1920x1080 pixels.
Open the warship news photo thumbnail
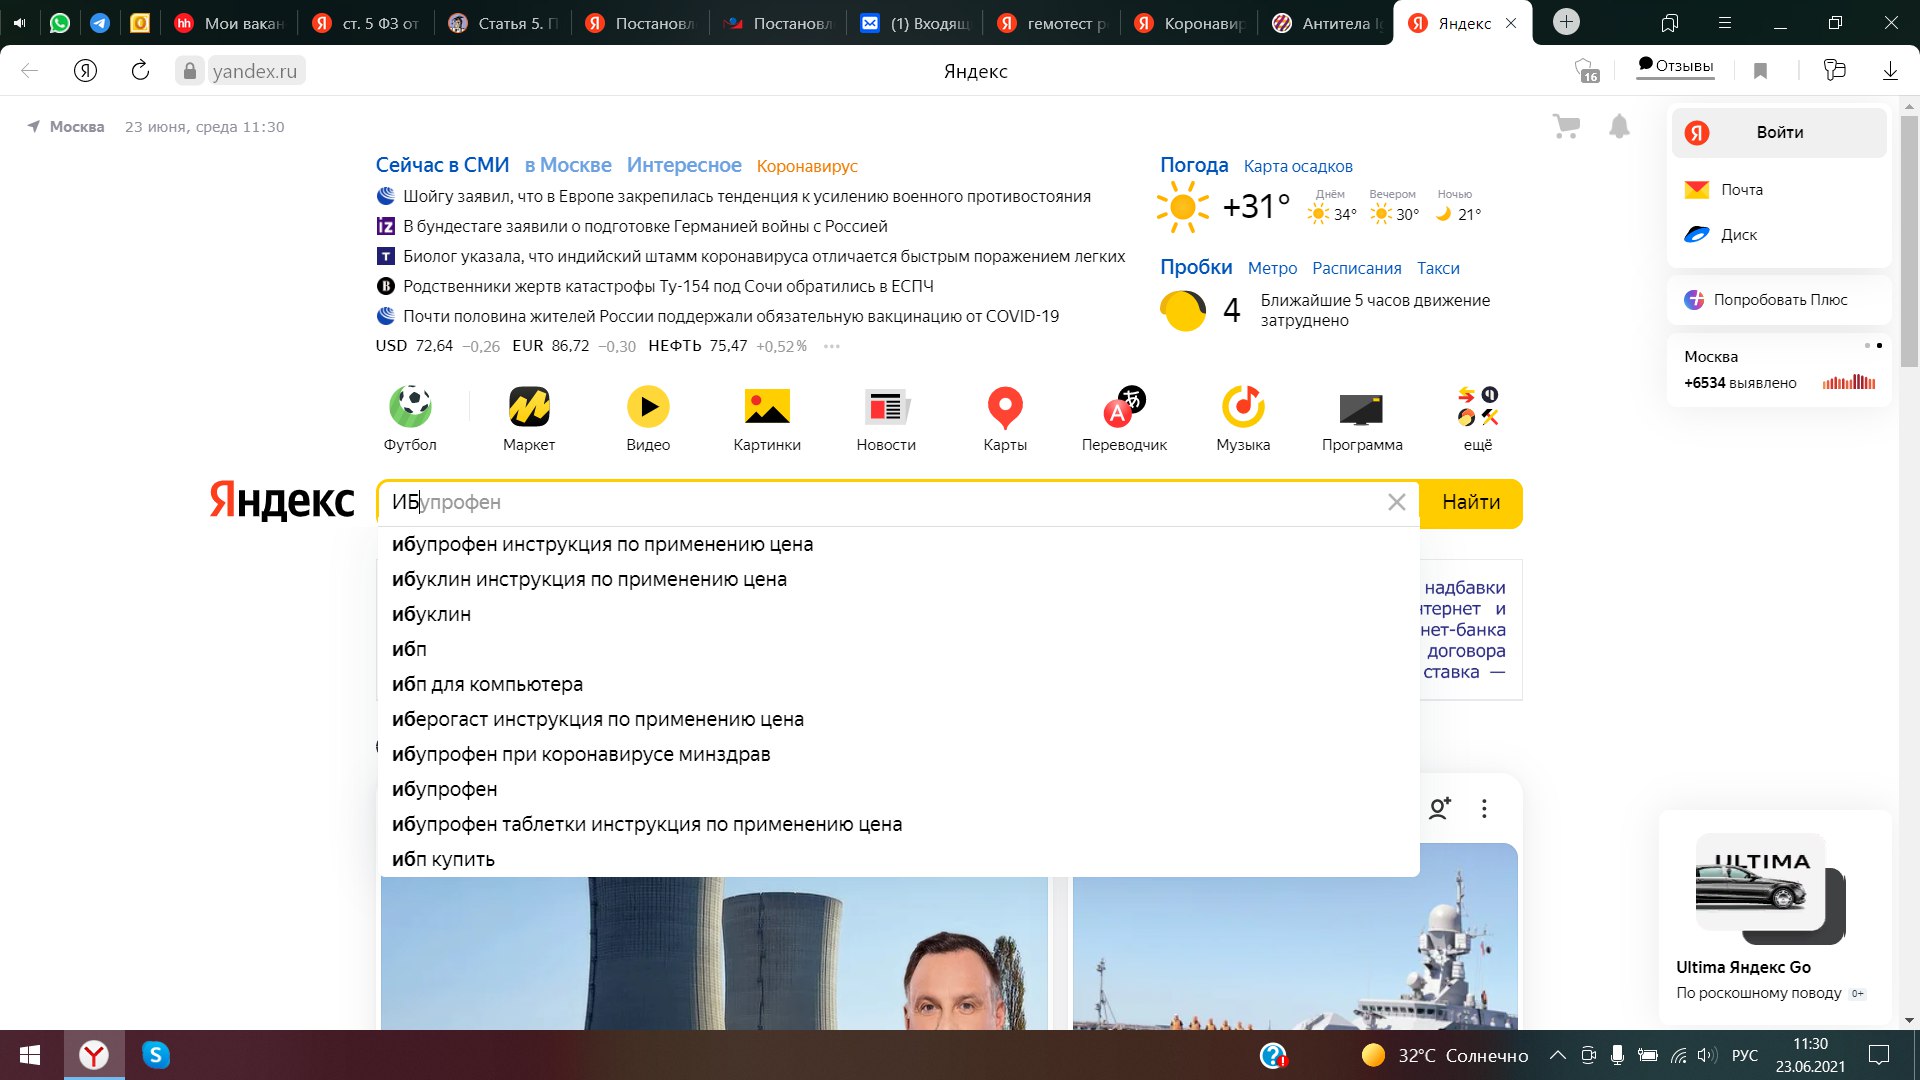[1295, 936]
